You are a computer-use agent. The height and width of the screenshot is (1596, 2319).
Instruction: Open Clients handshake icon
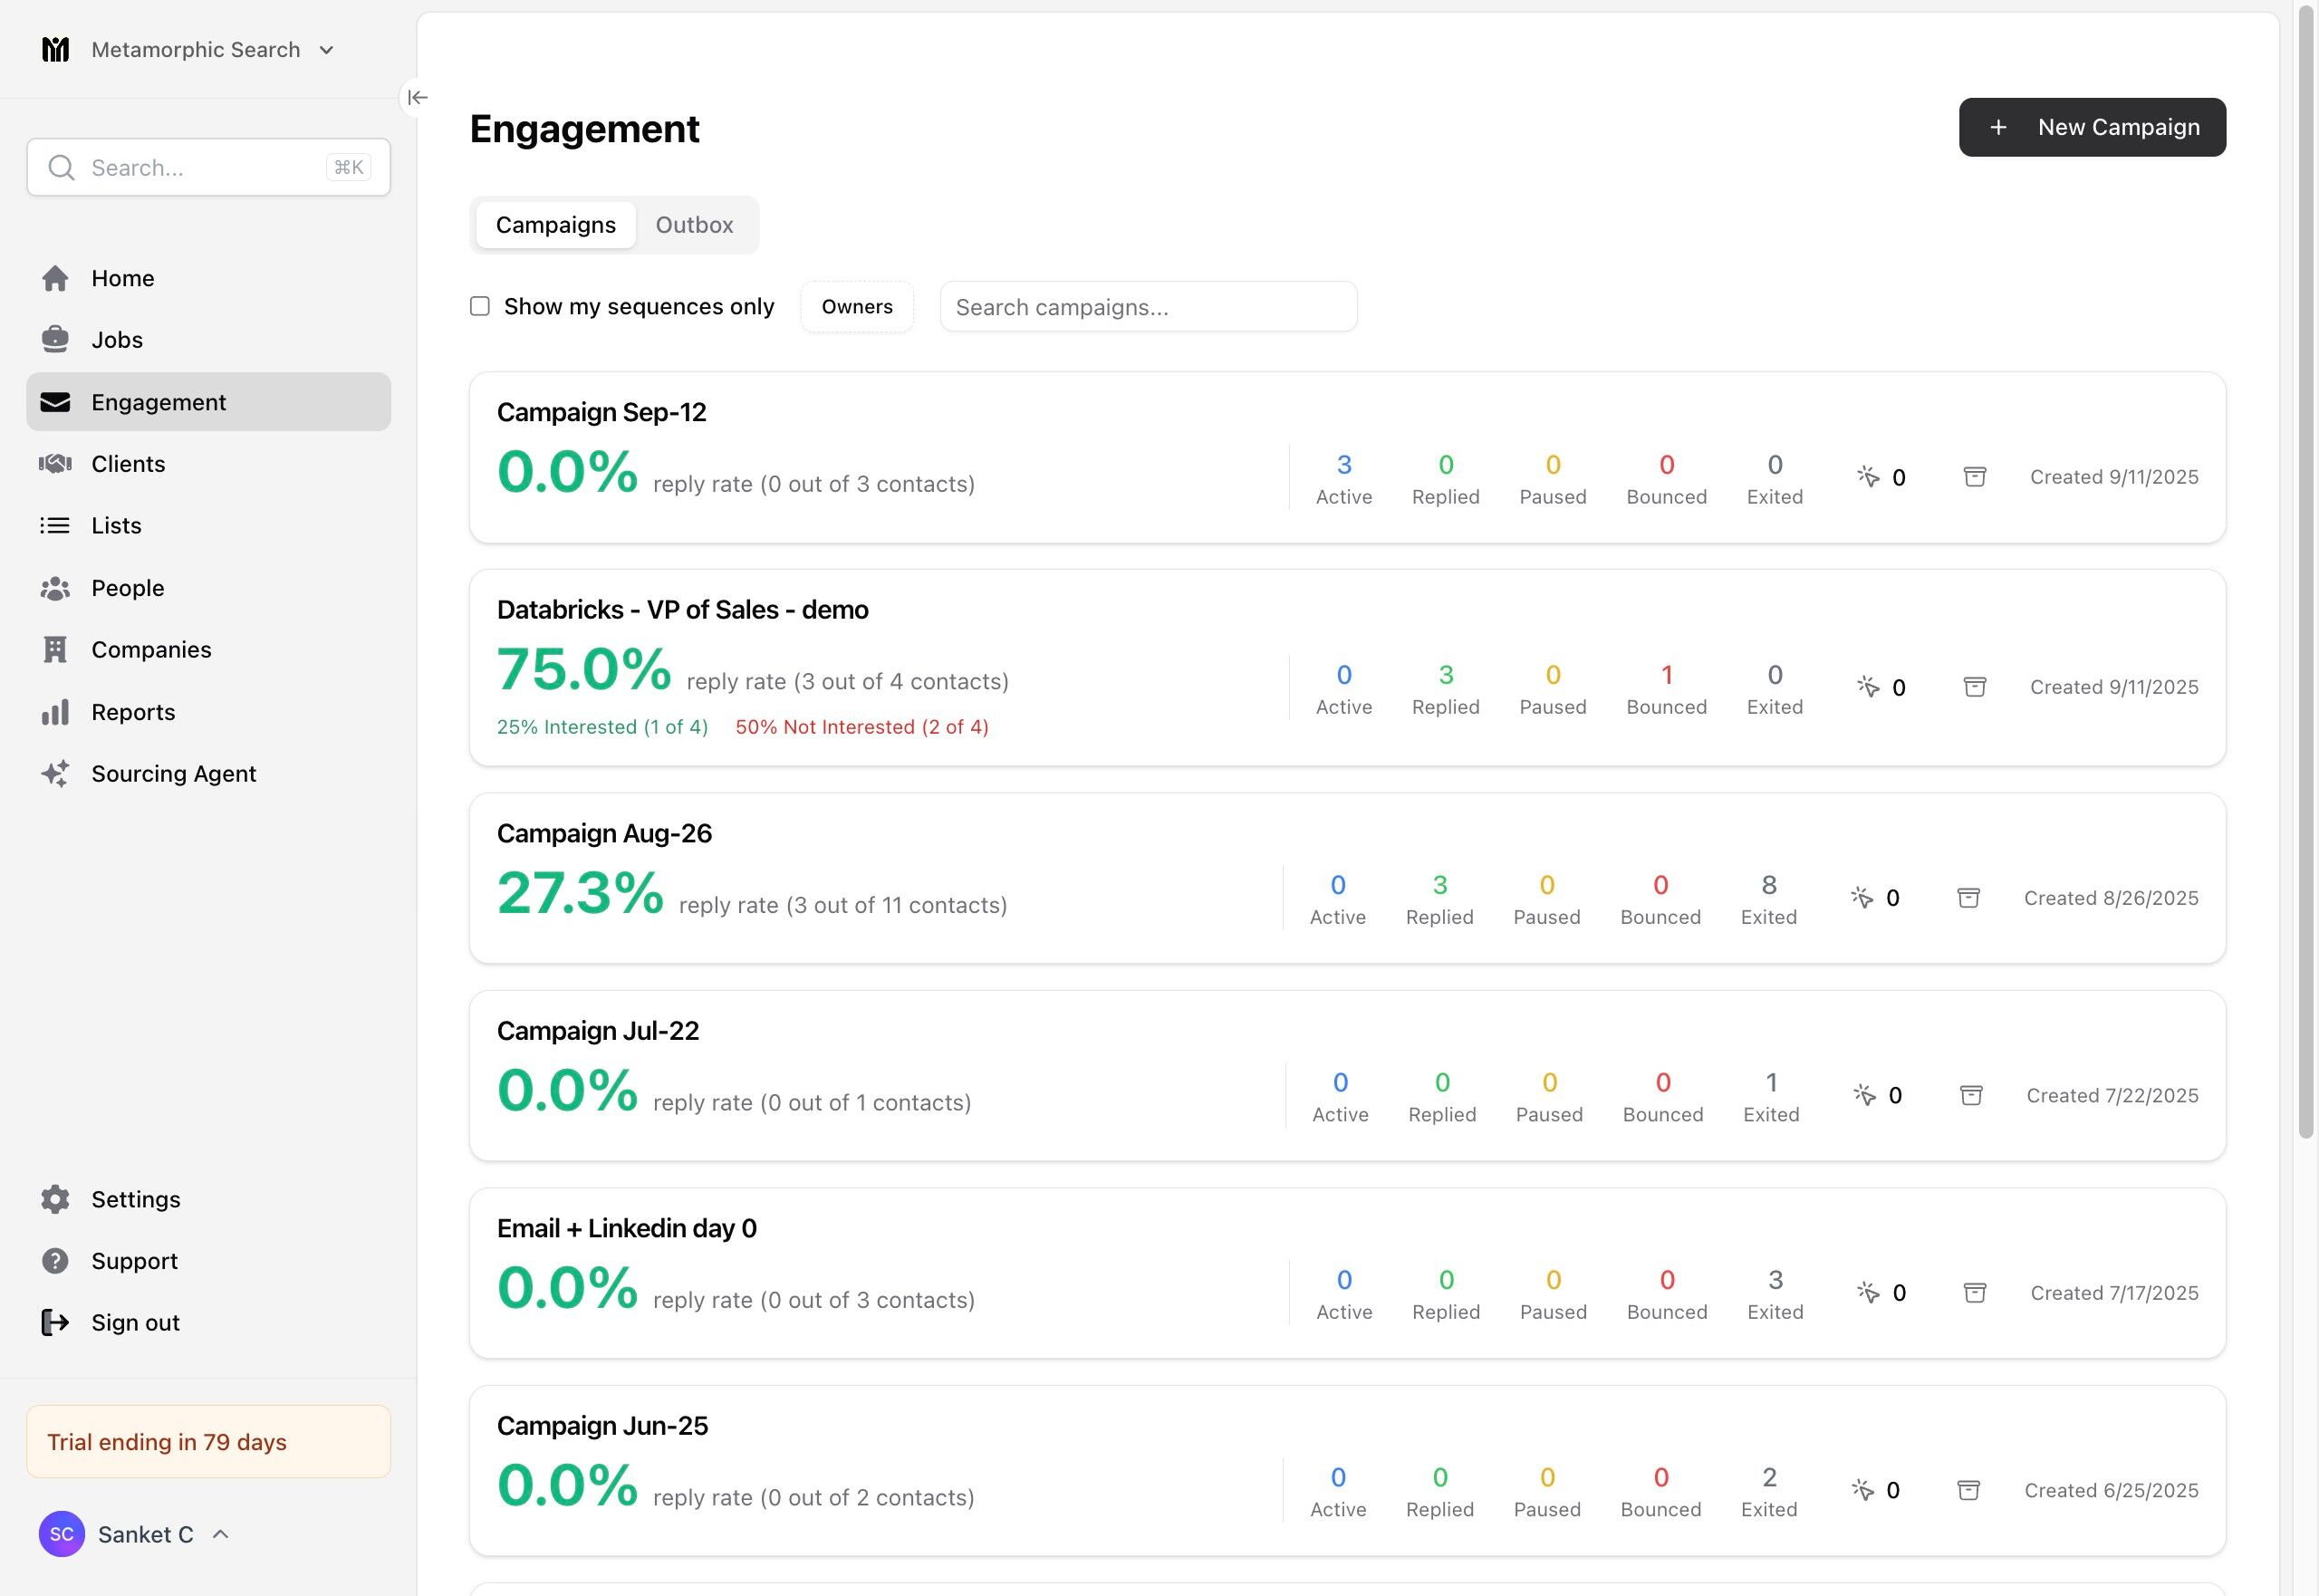coord(55,464)
